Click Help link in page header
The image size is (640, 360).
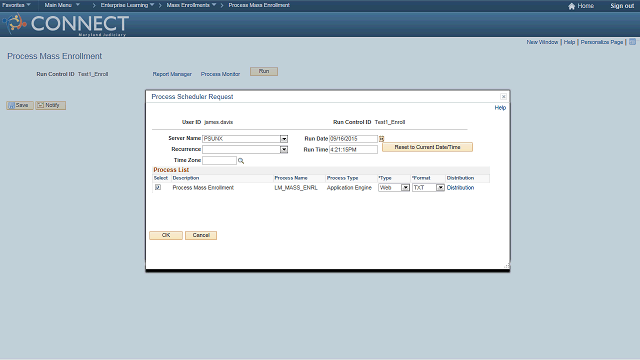[x=569, y=42]
